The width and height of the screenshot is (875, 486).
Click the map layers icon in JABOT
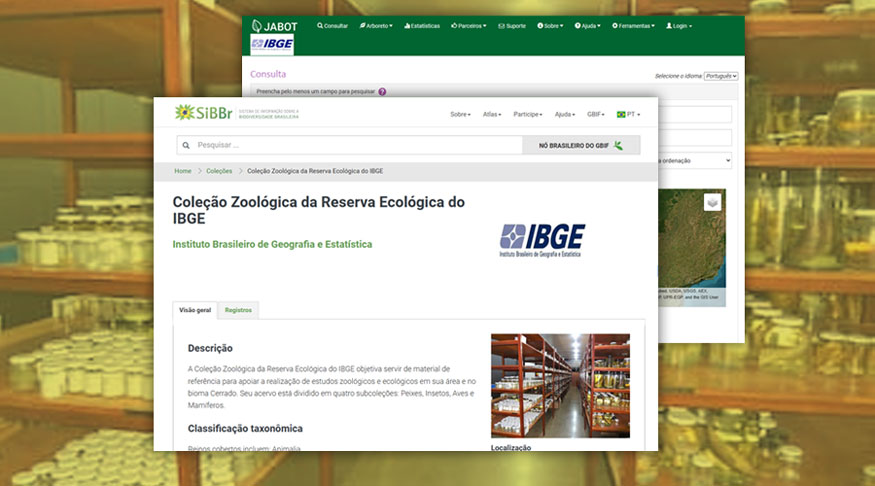point(712,202)
